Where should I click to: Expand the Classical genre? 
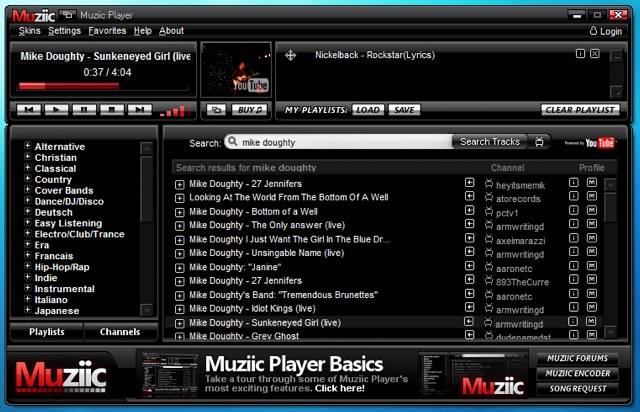pyautogui.click(x=27, y=167)
